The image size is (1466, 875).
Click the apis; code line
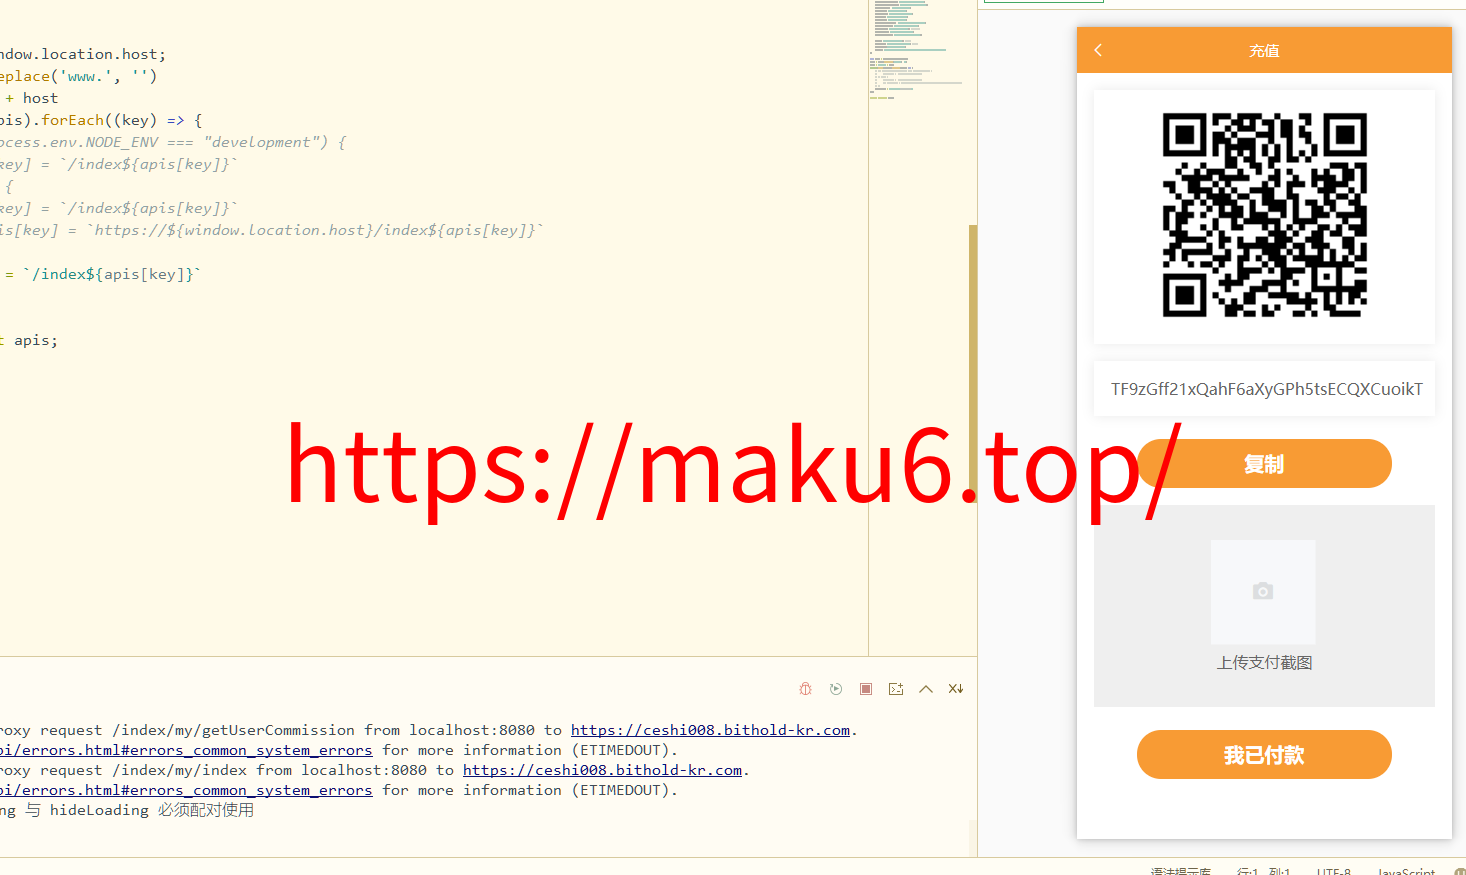point(29,340)
